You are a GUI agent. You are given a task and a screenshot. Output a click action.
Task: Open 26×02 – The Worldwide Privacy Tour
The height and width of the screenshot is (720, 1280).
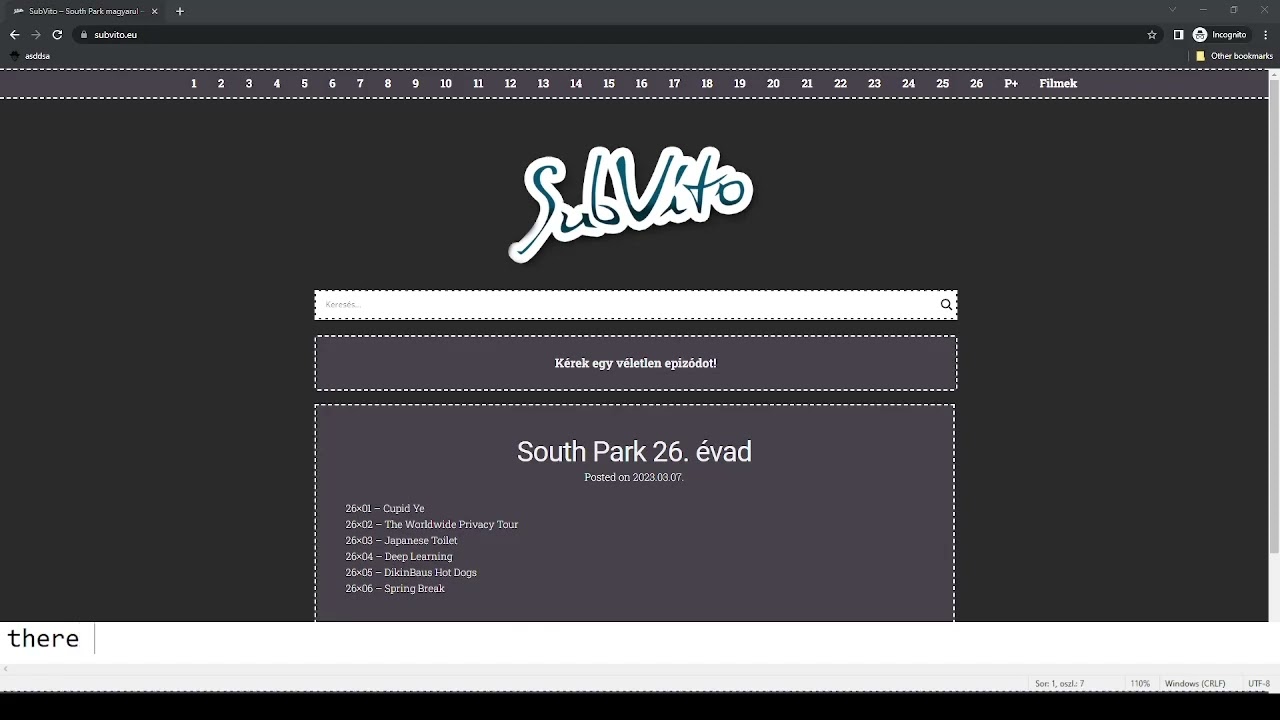tap(432, 524)
